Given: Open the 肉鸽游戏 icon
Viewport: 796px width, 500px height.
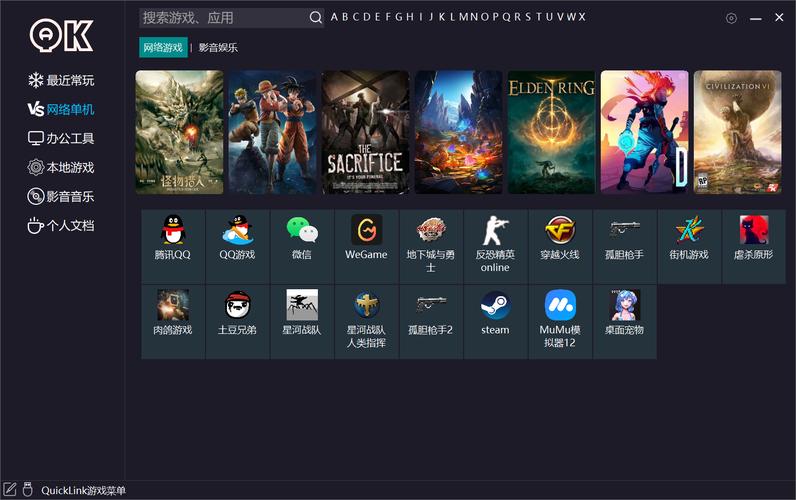Looking at the screenshot, I should point(173,305).
